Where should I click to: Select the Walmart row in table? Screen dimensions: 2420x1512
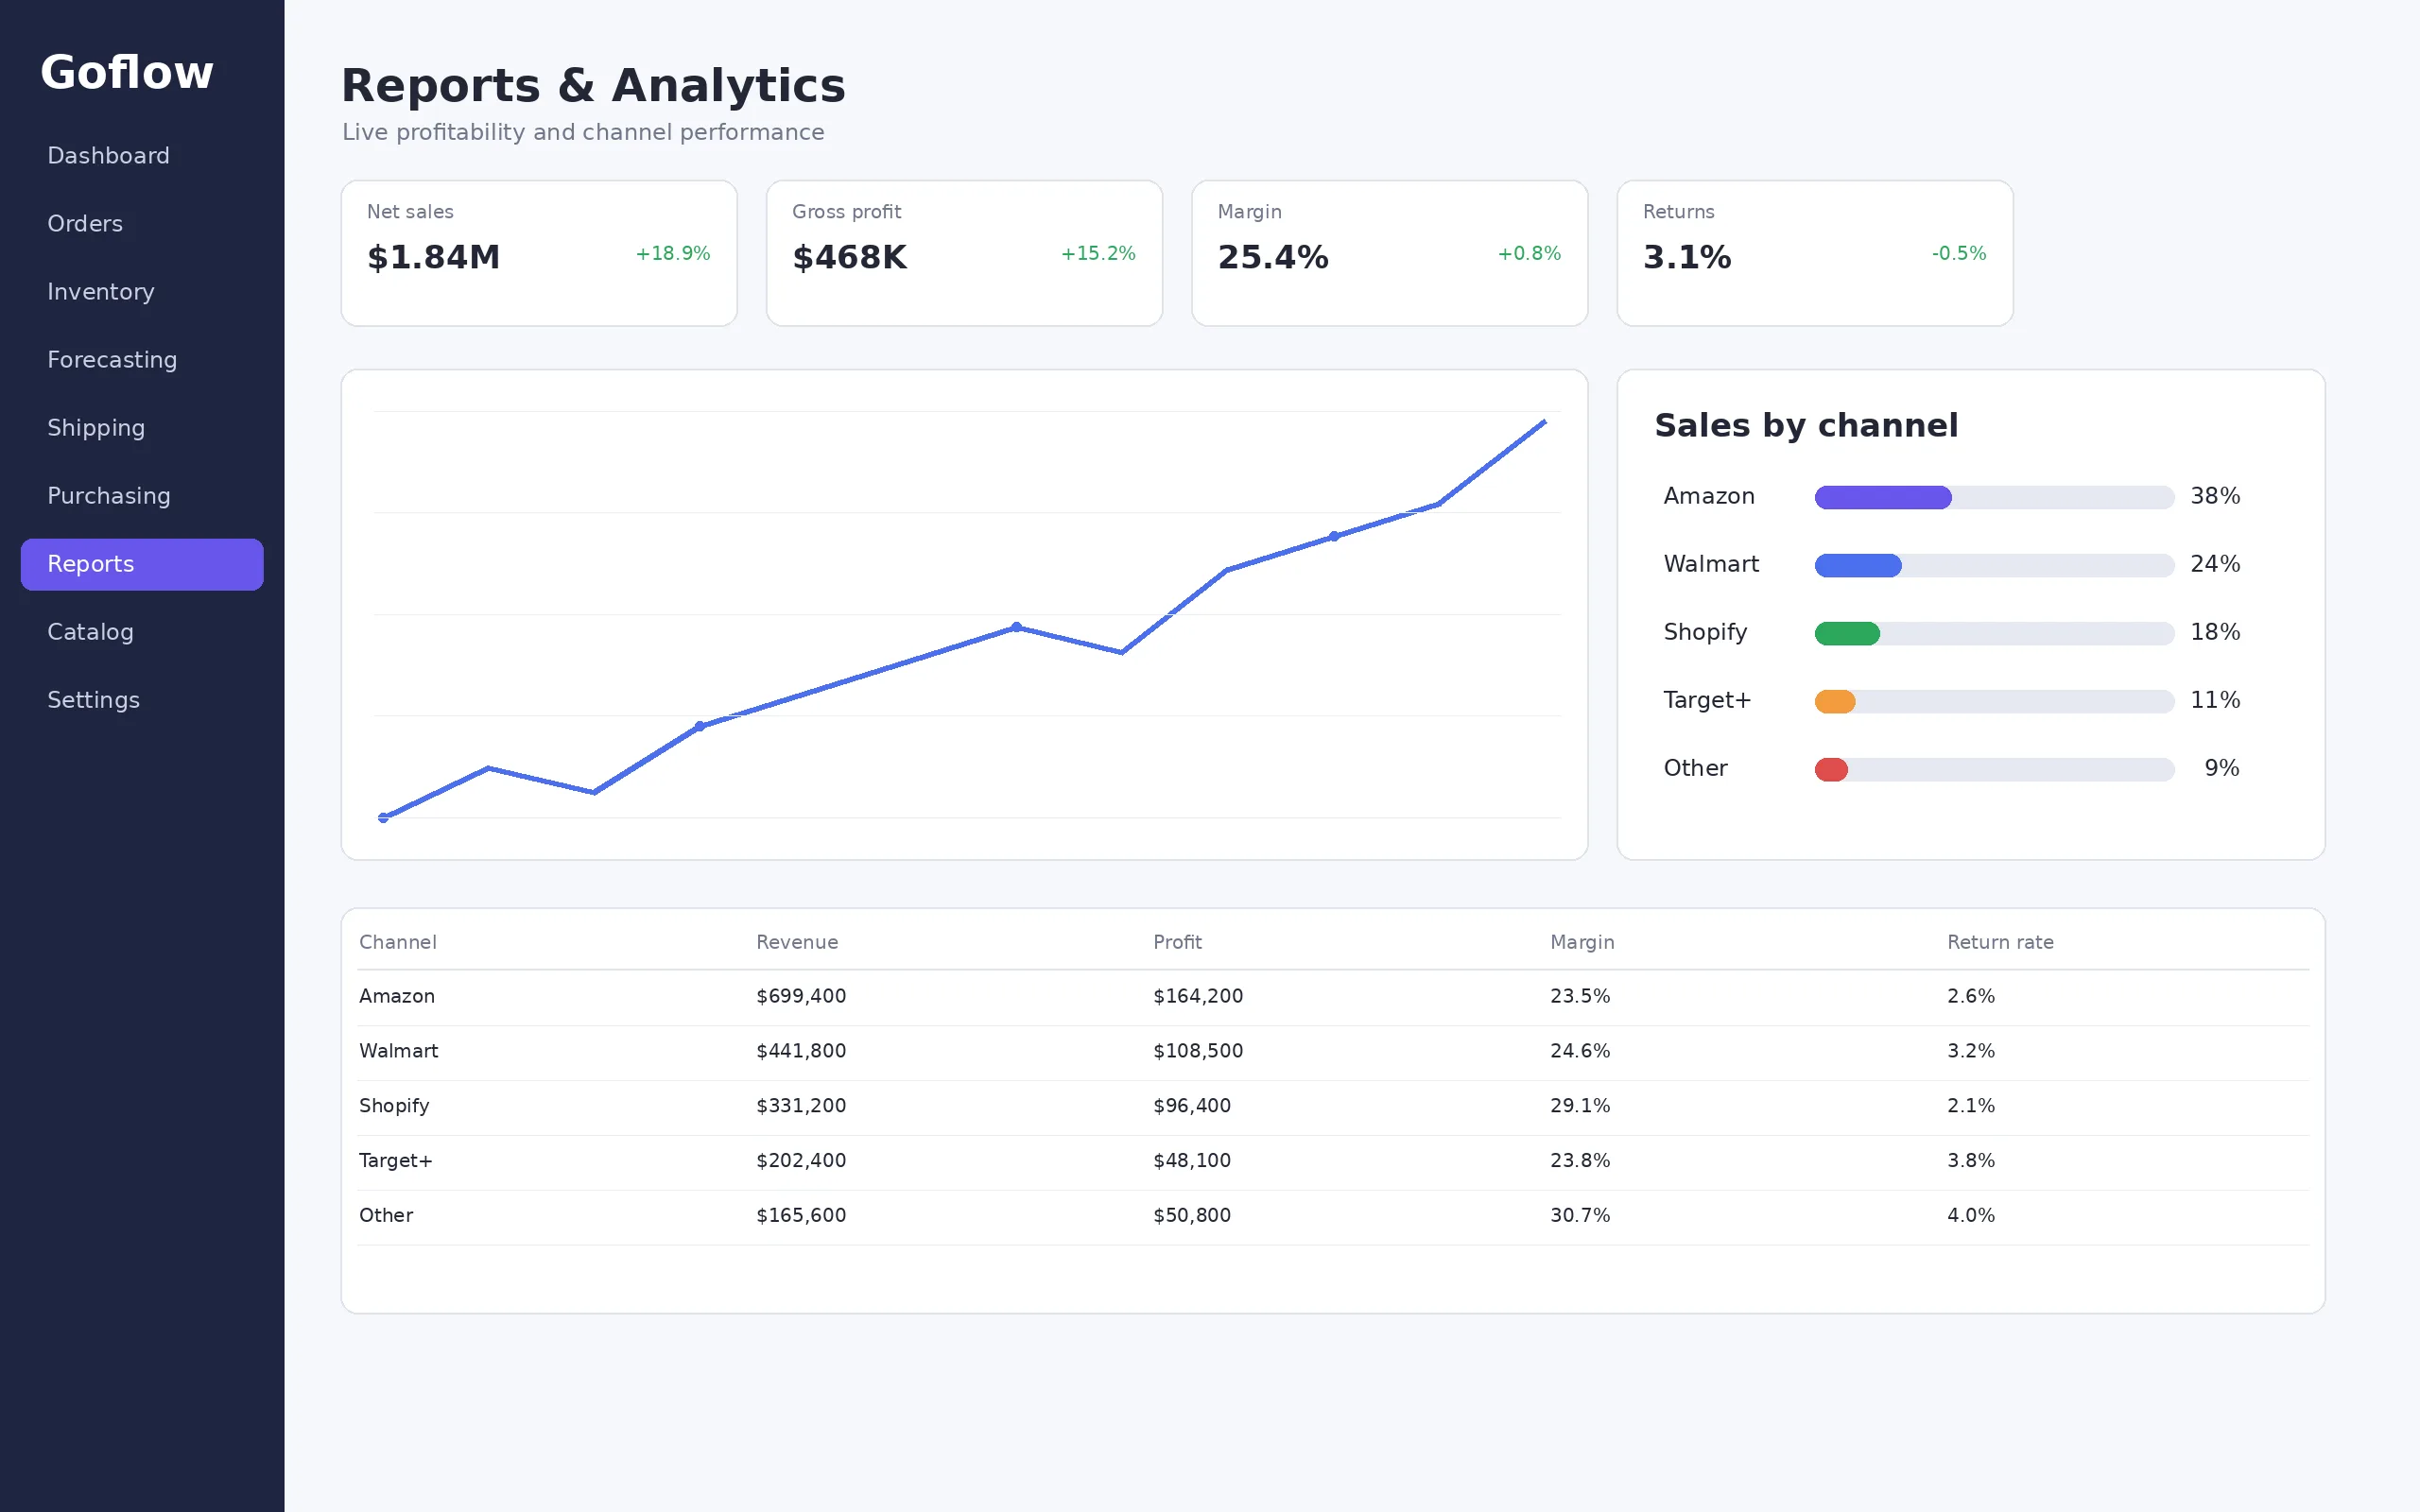[x=1333, y=1052]
